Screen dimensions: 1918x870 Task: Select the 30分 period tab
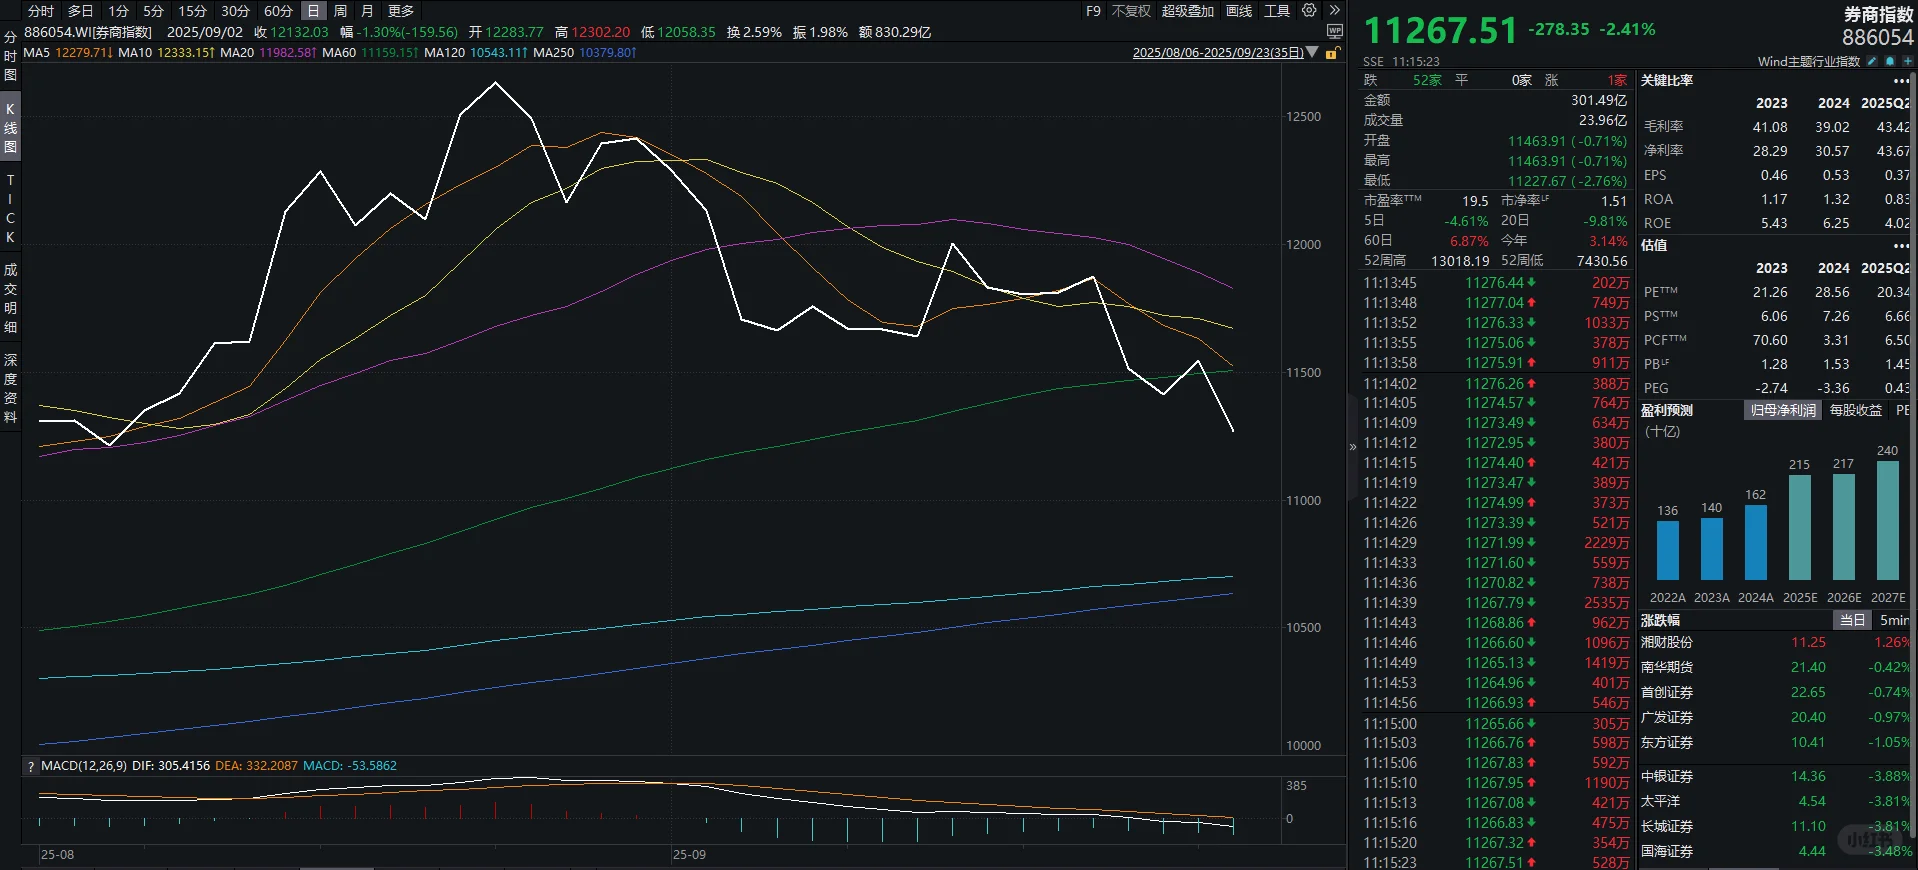tap(235, 11)
